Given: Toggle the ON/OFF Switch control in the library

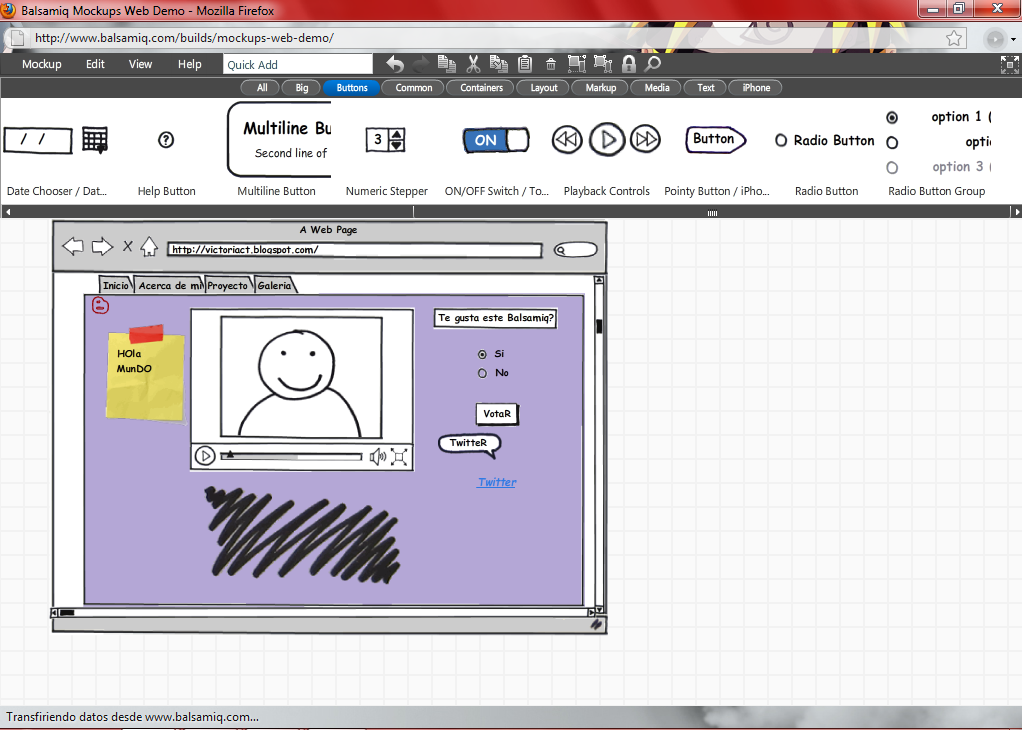Looking at the screenshot, I should (495, 140).
